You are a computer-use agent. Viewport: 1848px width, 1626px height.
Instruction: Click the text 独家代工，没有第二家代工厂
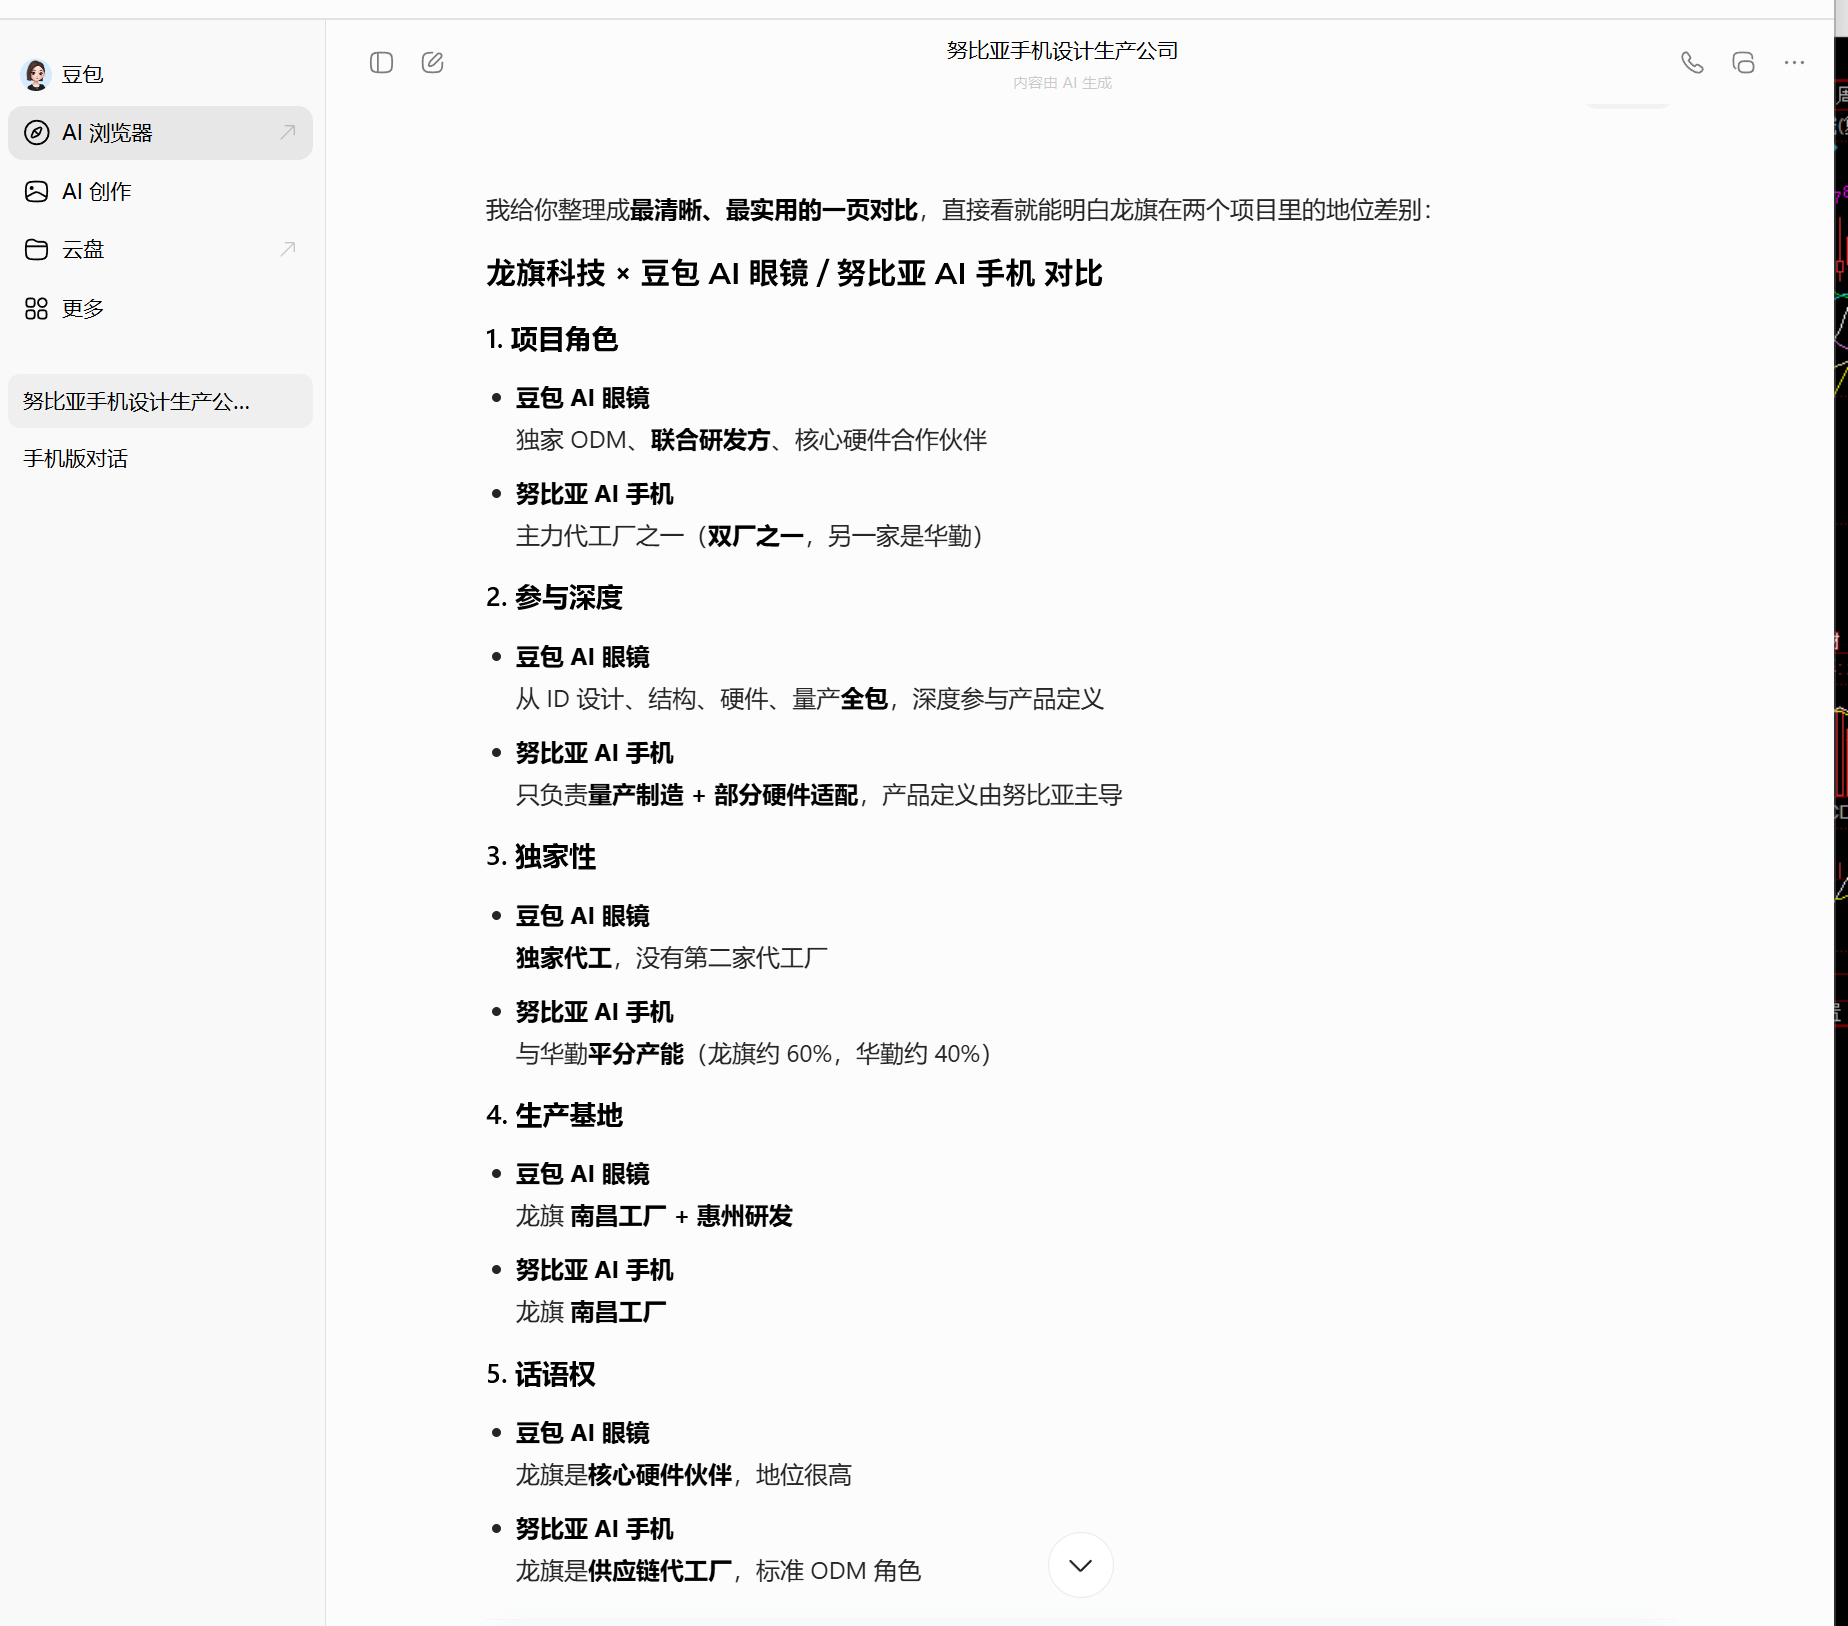(x=672, y=958)
